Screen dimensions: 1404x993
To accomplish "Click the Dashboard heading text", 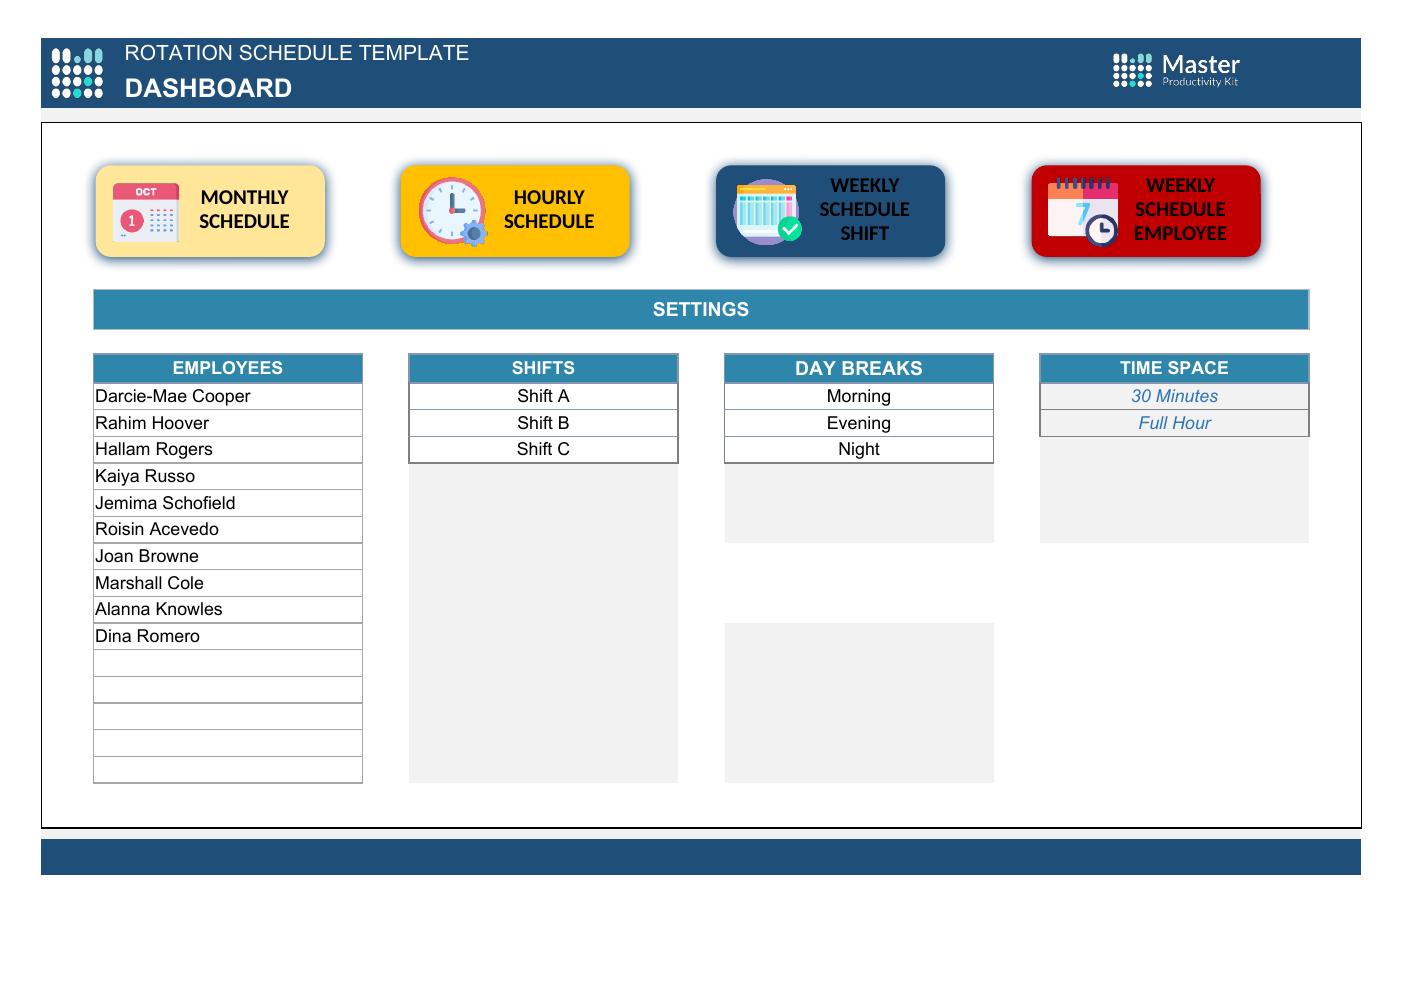I will coord(208,88).
